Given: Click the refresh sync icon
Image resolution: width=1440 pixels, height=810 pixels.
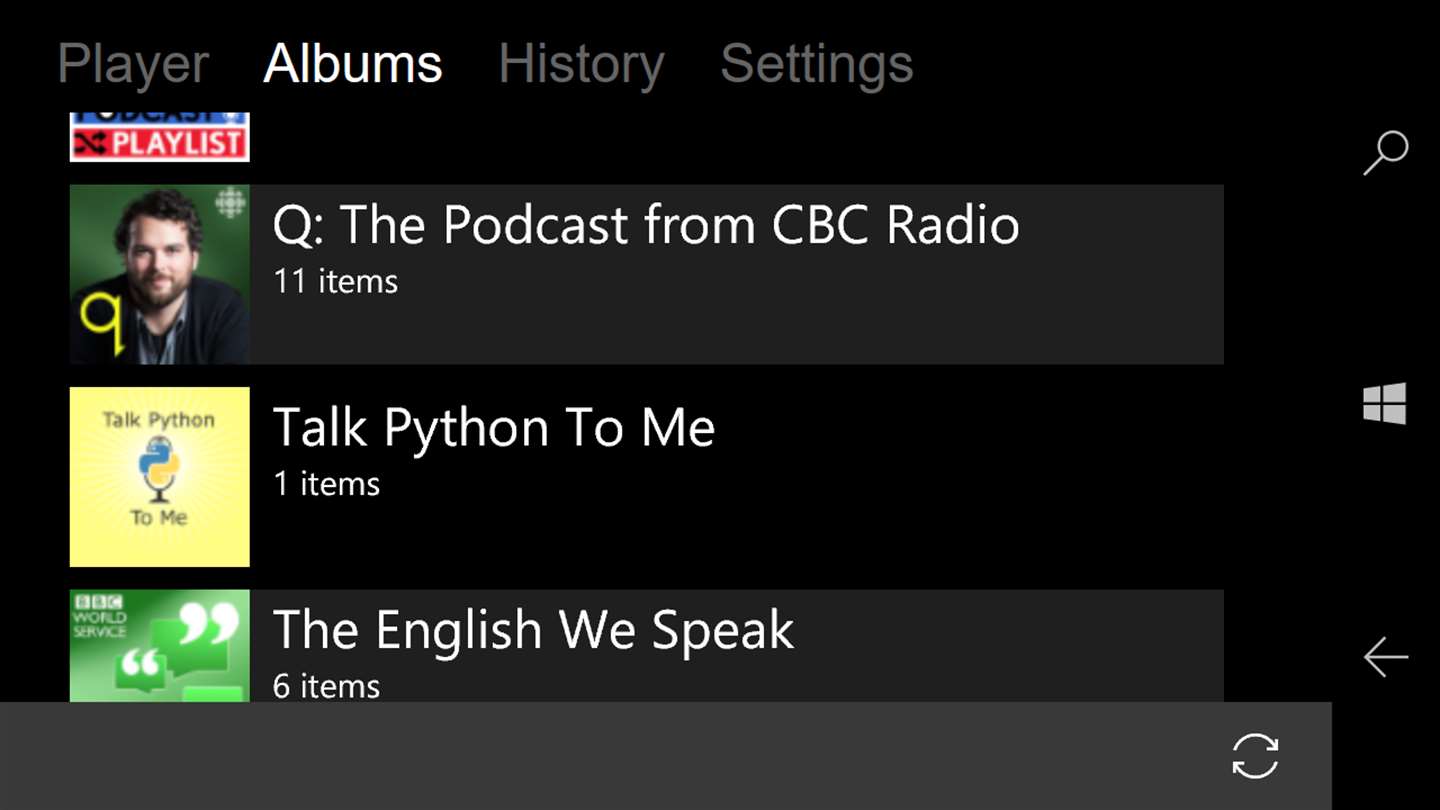Looking at the screenshot, I should point(1255,756).
